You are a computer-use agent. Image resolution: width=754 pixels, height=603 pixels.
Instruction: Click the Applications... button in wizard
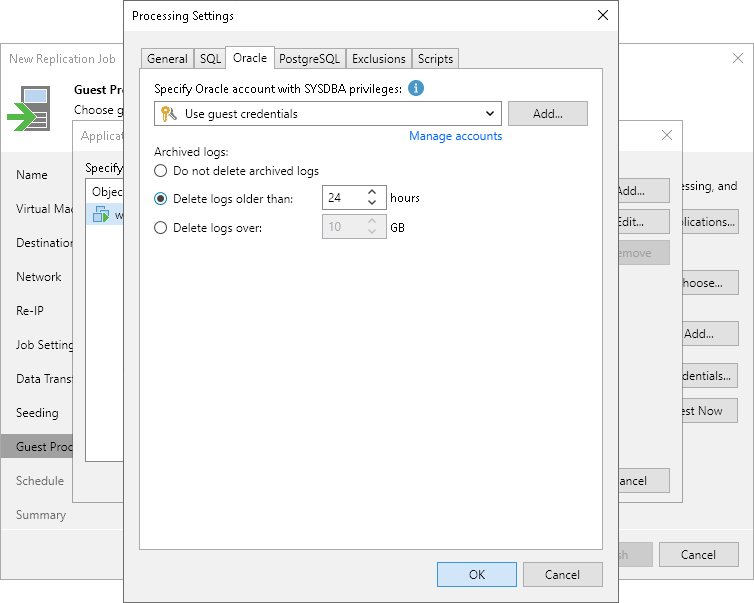pos(710,222)
